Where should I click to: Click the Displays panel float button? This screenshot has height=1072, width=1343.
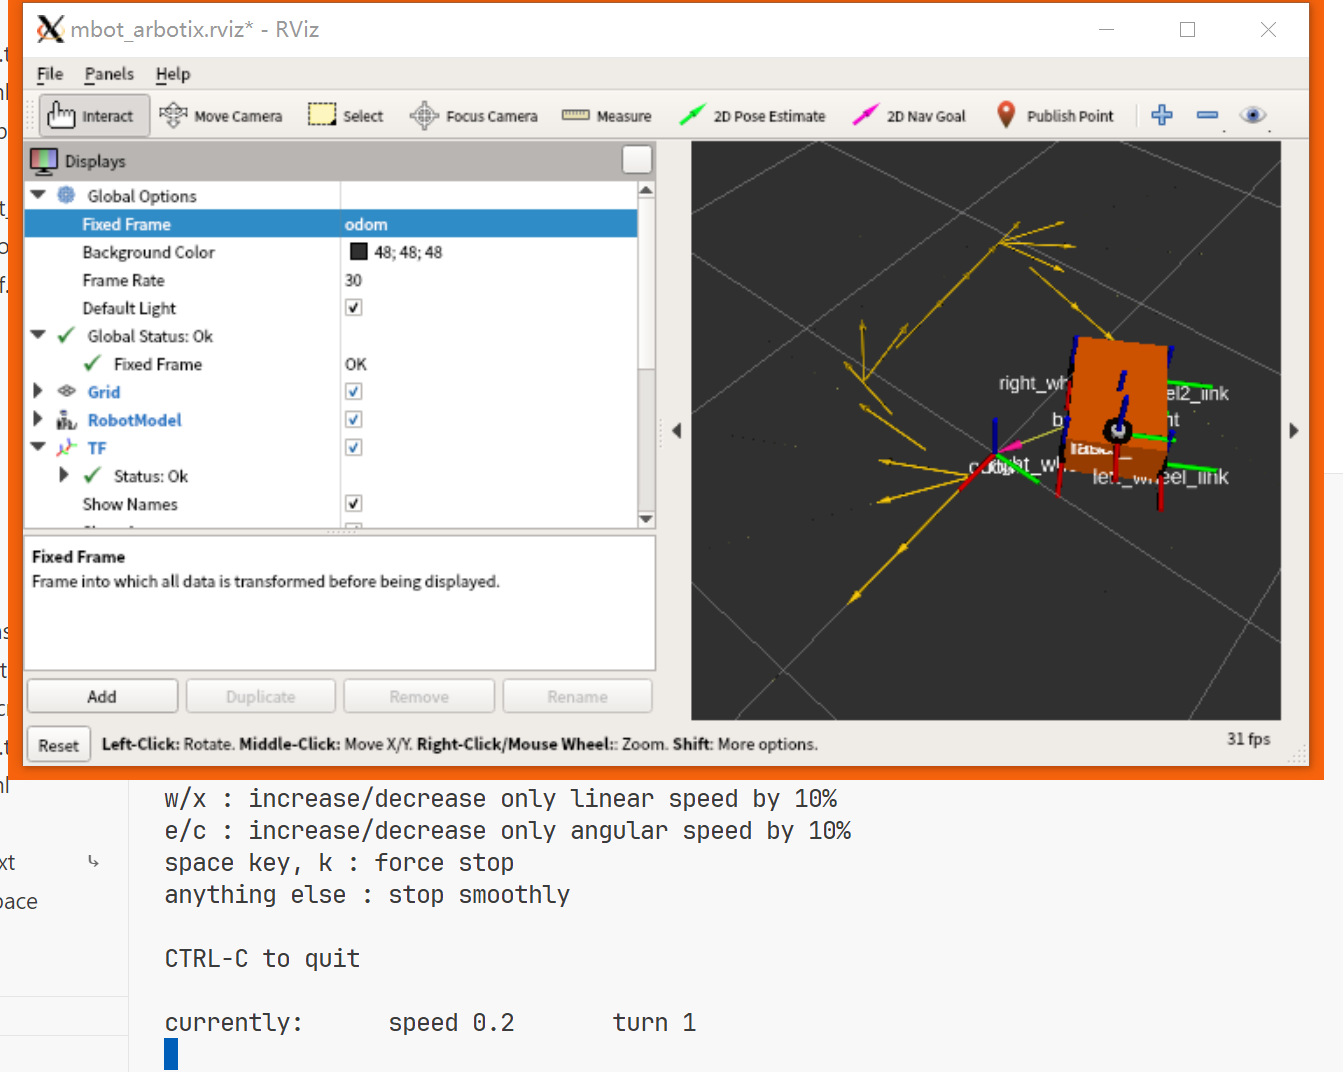coord(637,160)
